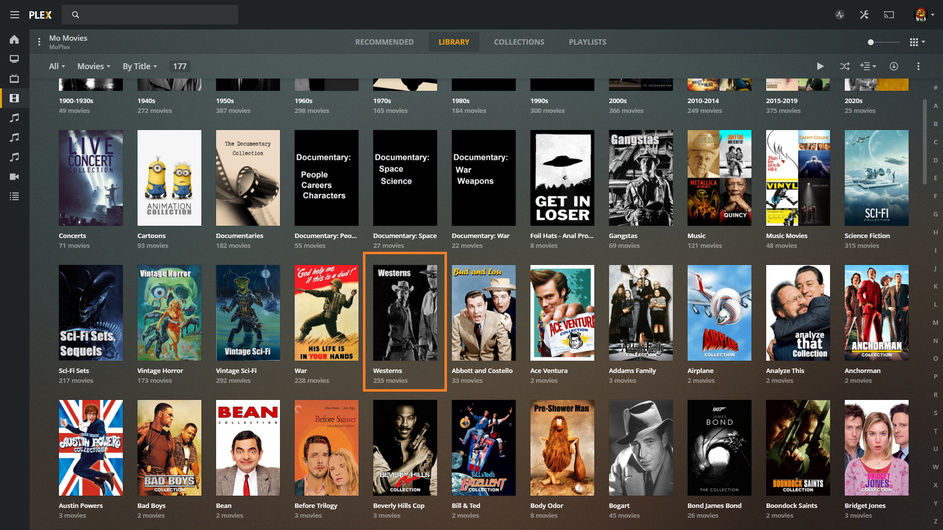Open the Activity icon in top bar

point(840,14)
